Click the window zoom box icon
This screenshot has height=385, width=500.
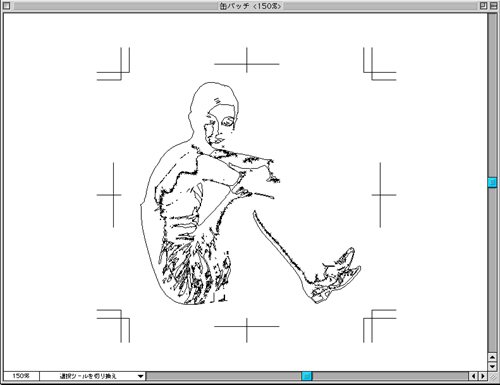(483, 6)
